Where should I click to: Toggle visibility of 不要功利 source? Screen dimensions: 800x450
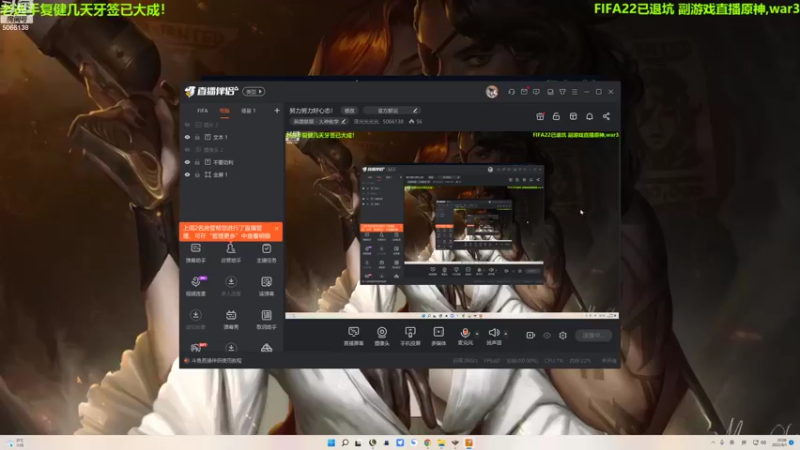pos(187,162)
